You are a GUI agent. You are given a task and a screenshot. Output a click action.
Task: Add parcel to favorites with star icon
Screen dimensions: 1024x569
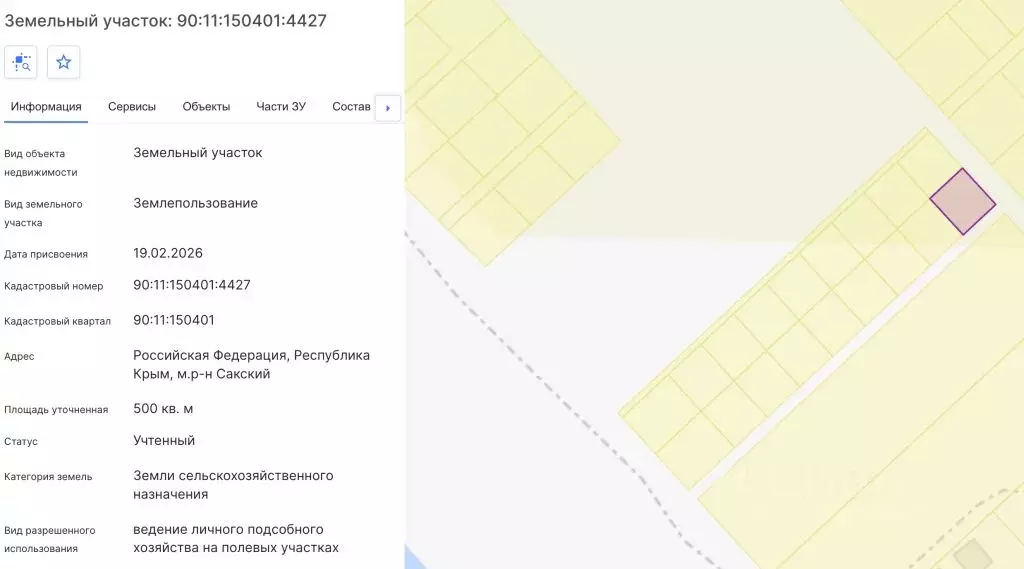click(x=63, y=62)
